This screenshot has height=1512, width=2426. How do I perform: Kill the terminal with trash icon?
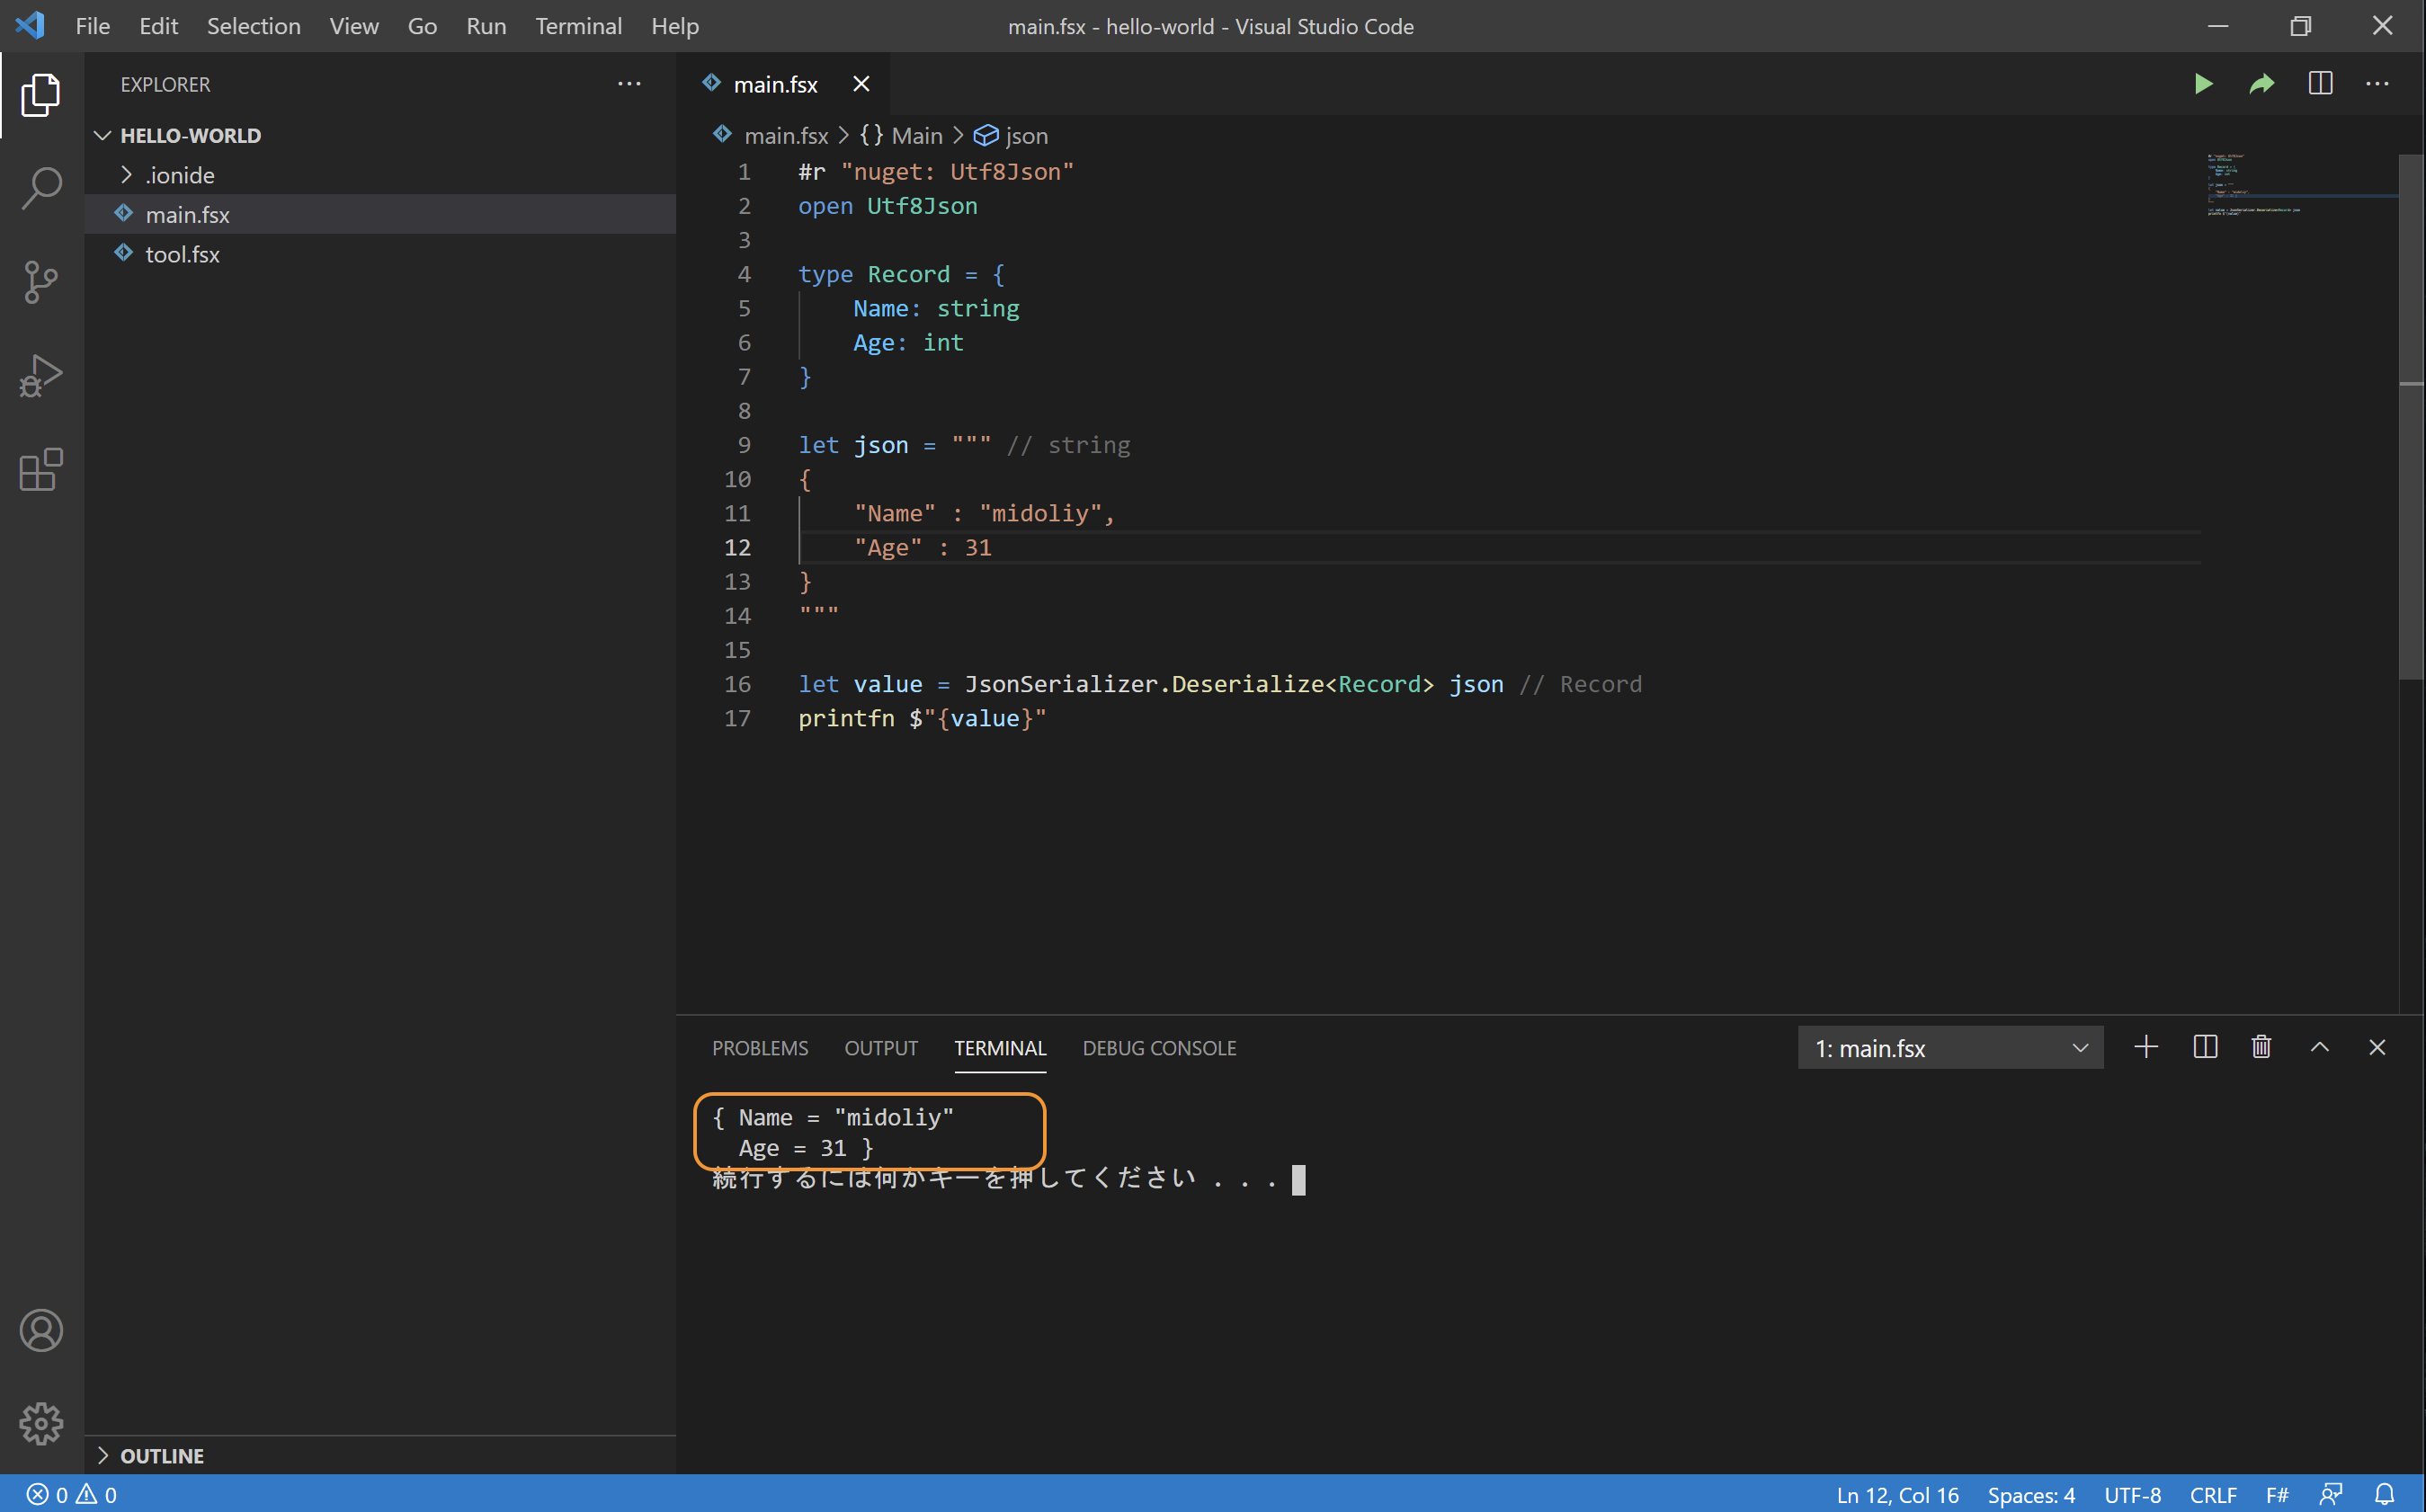pyautogui.click(x=2261, y=1047)
